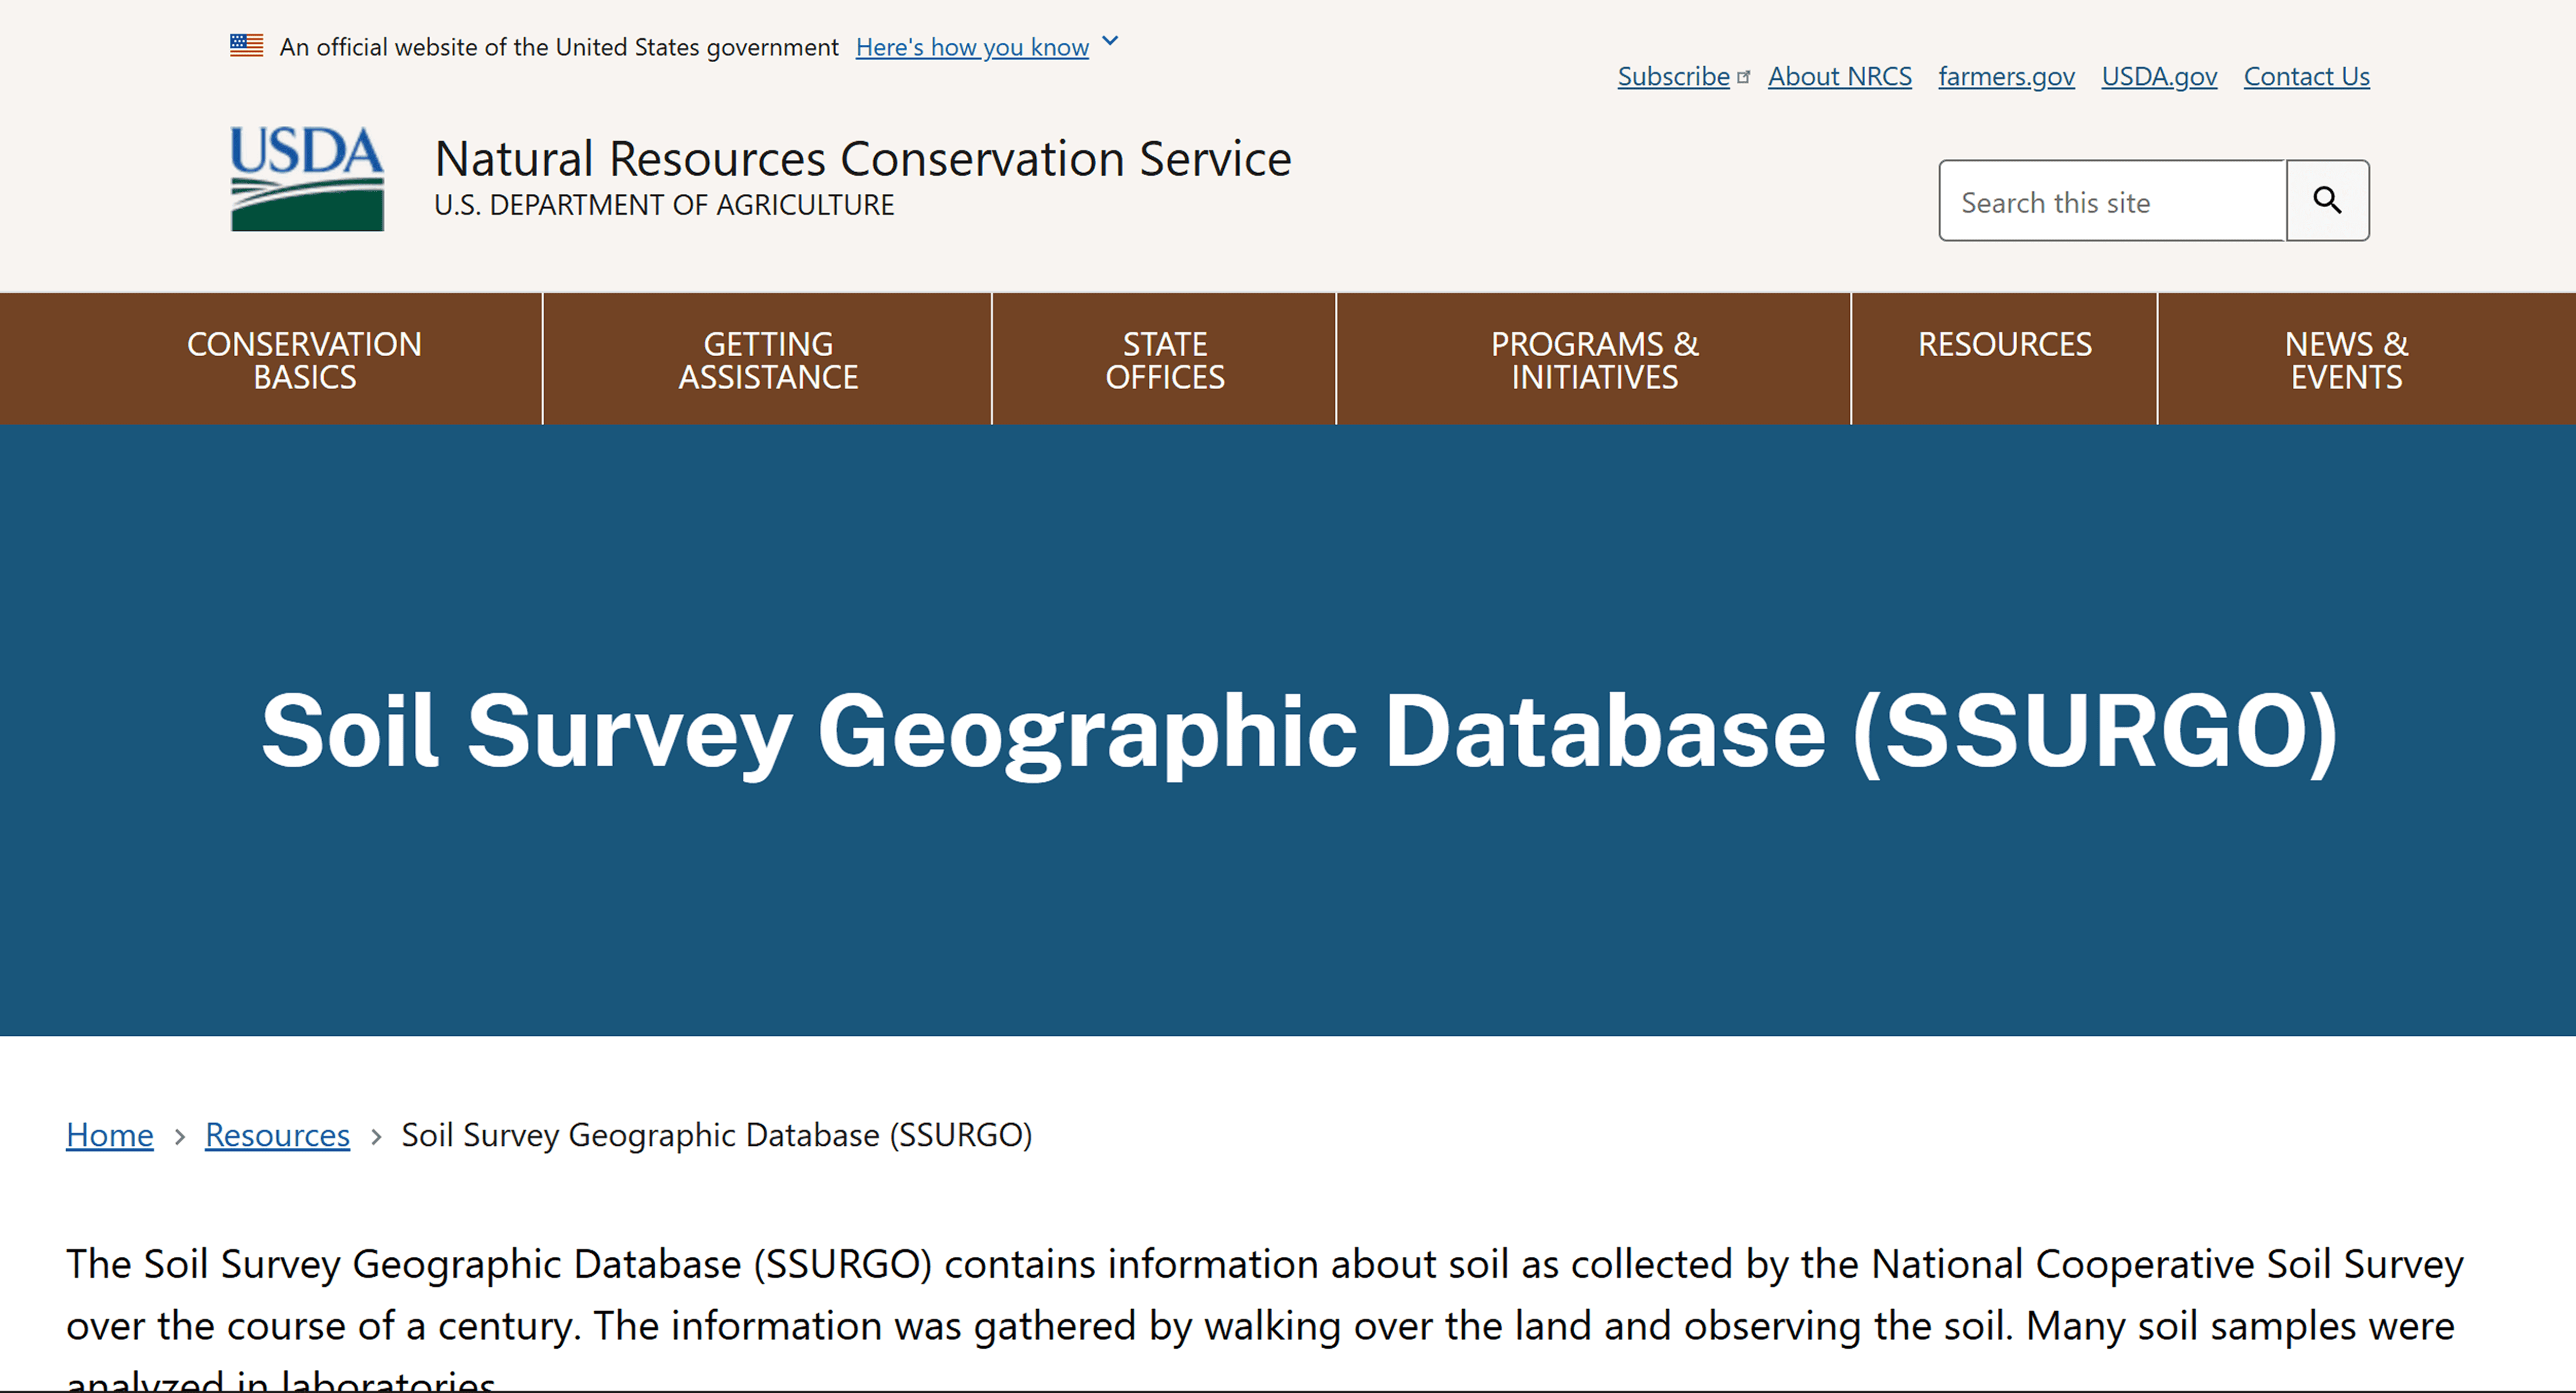Open the Programs & Initiatives menu
2576x1393 pixels.
(1594, 360)
